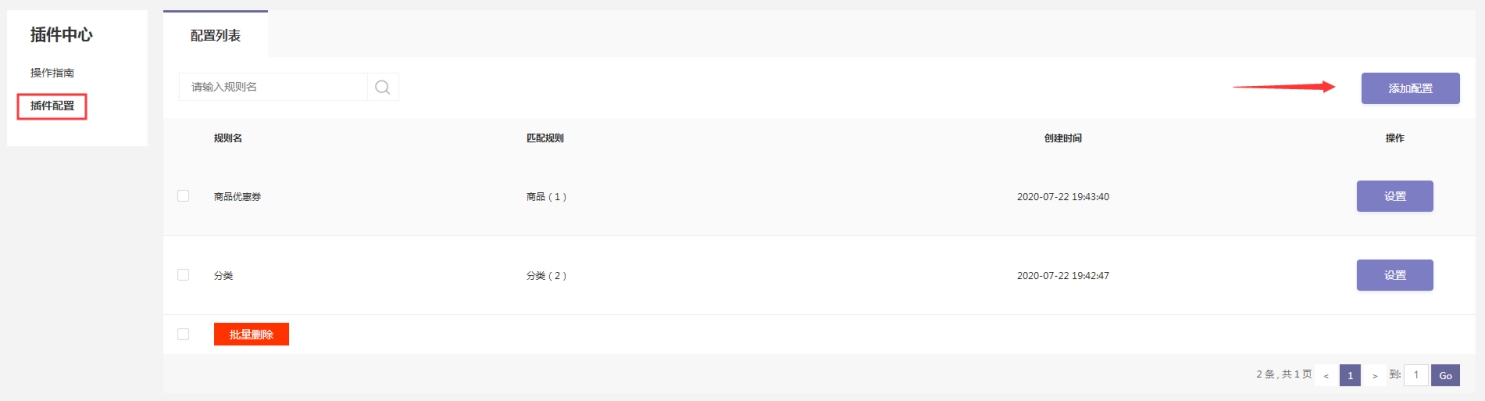
Task: Tick the checkbox for 分类 row
Action: point(183,275)
